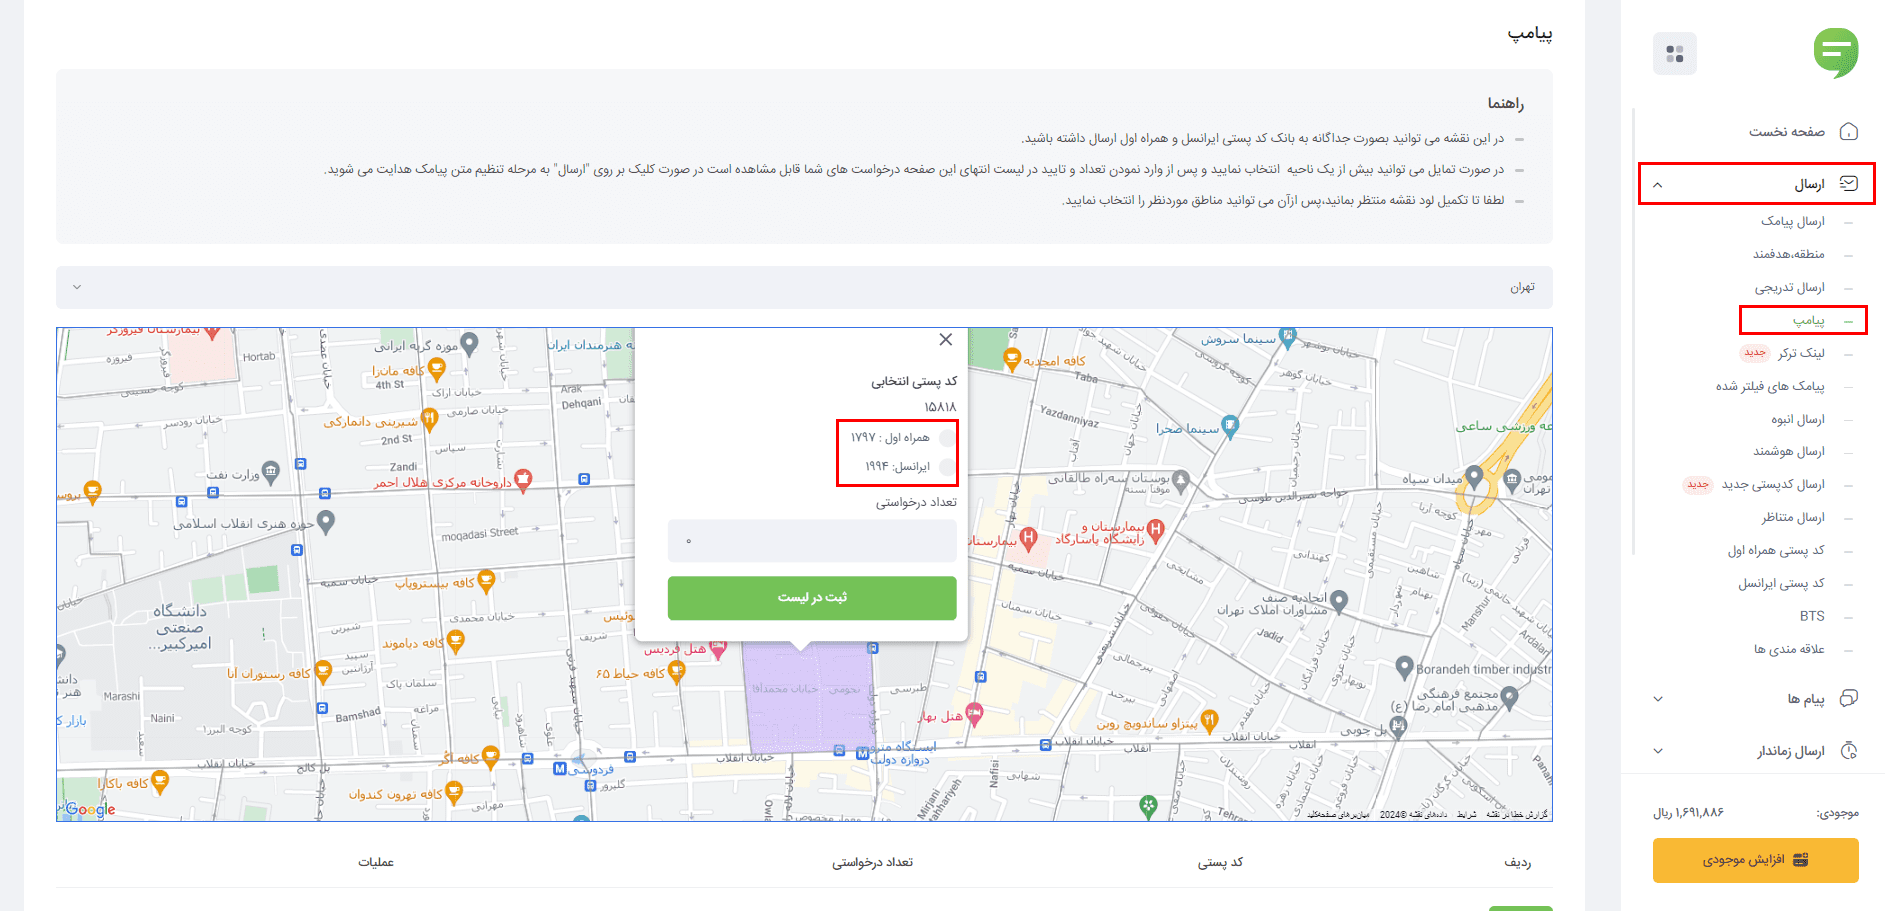This screenshot has width=1885, height=911.
Task: Click the Borandeh timber industry map pin
Action: [x=1404, y=667]
